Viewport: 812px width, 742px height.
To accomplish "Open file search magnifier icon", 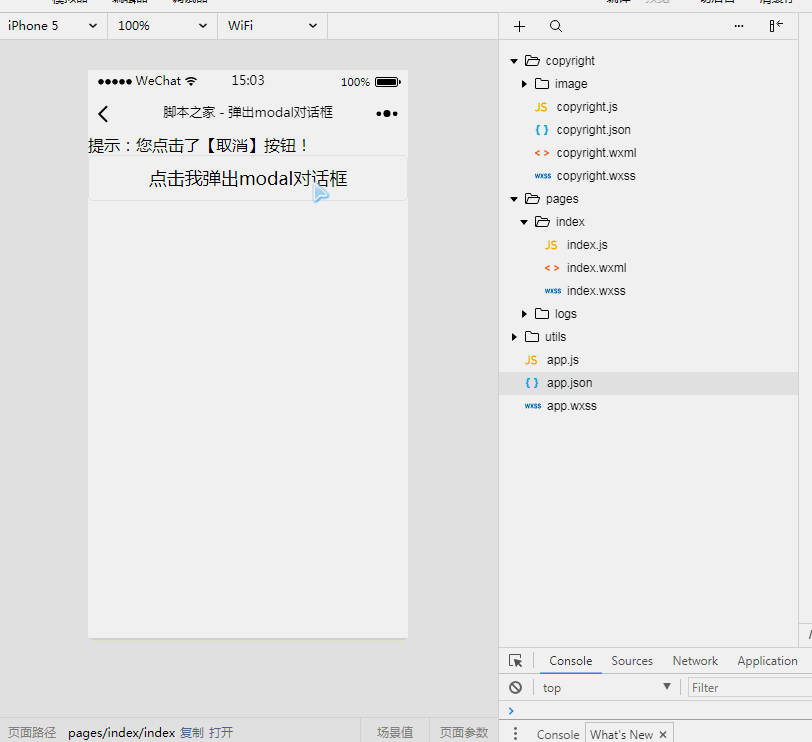I will pyautogui.click(x=556, y=26).
